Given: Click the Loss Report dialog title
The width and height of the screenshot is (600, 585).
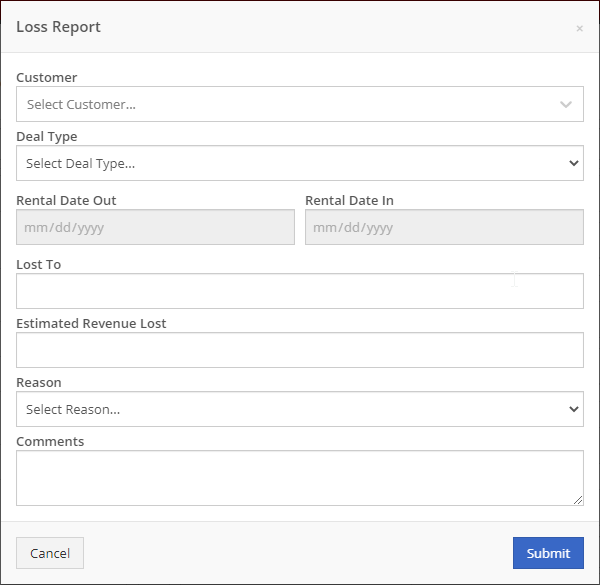Looking at the screenshot, I should tap(59, 27).
